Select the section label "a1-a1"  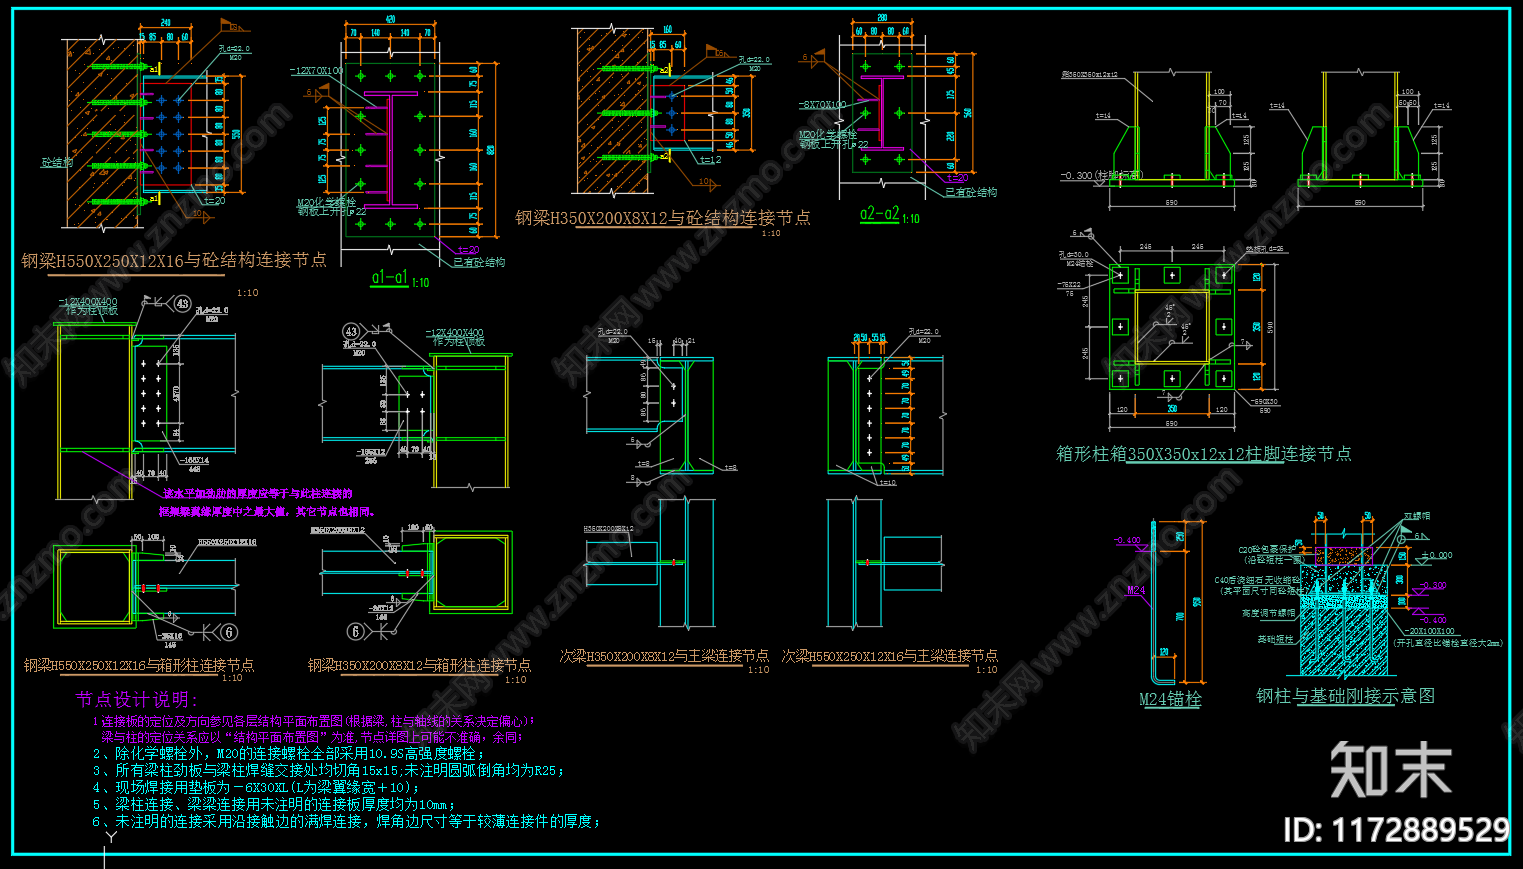click(390, 278)
